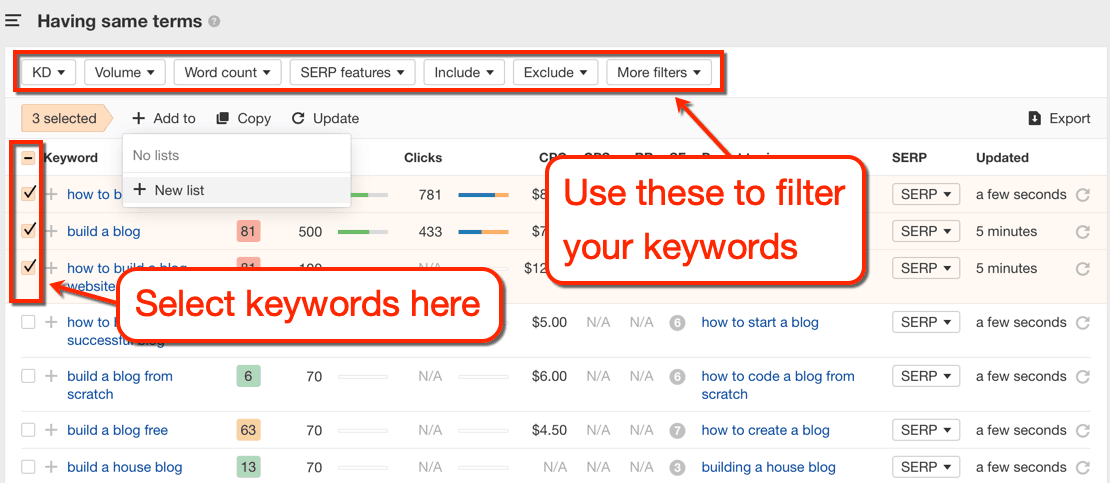Open parent topic how to code a blog from scratch
The image size is (1110, 483).
[778, 385]
